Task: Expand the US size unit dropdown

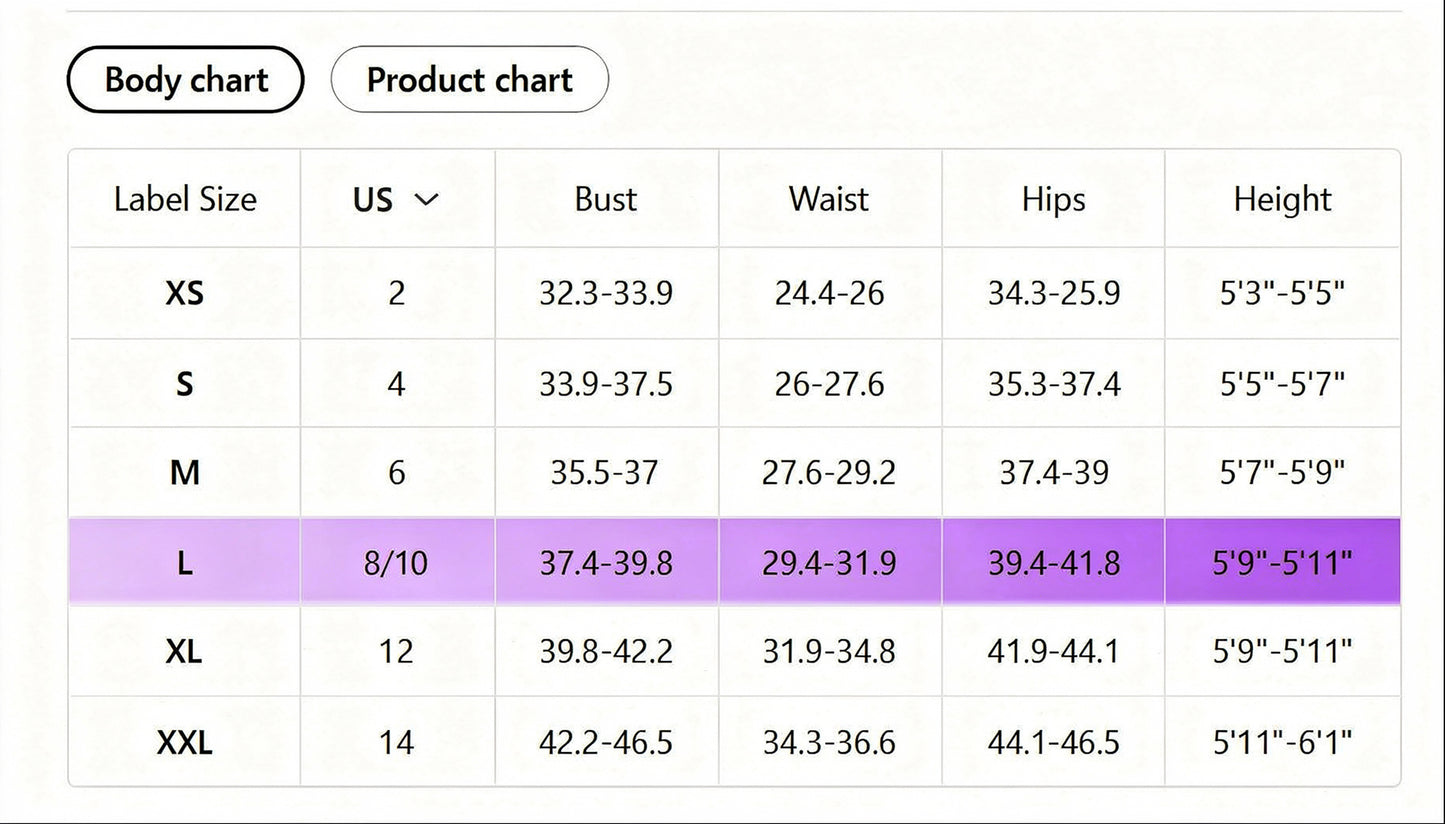Action: tap(396, 199)
